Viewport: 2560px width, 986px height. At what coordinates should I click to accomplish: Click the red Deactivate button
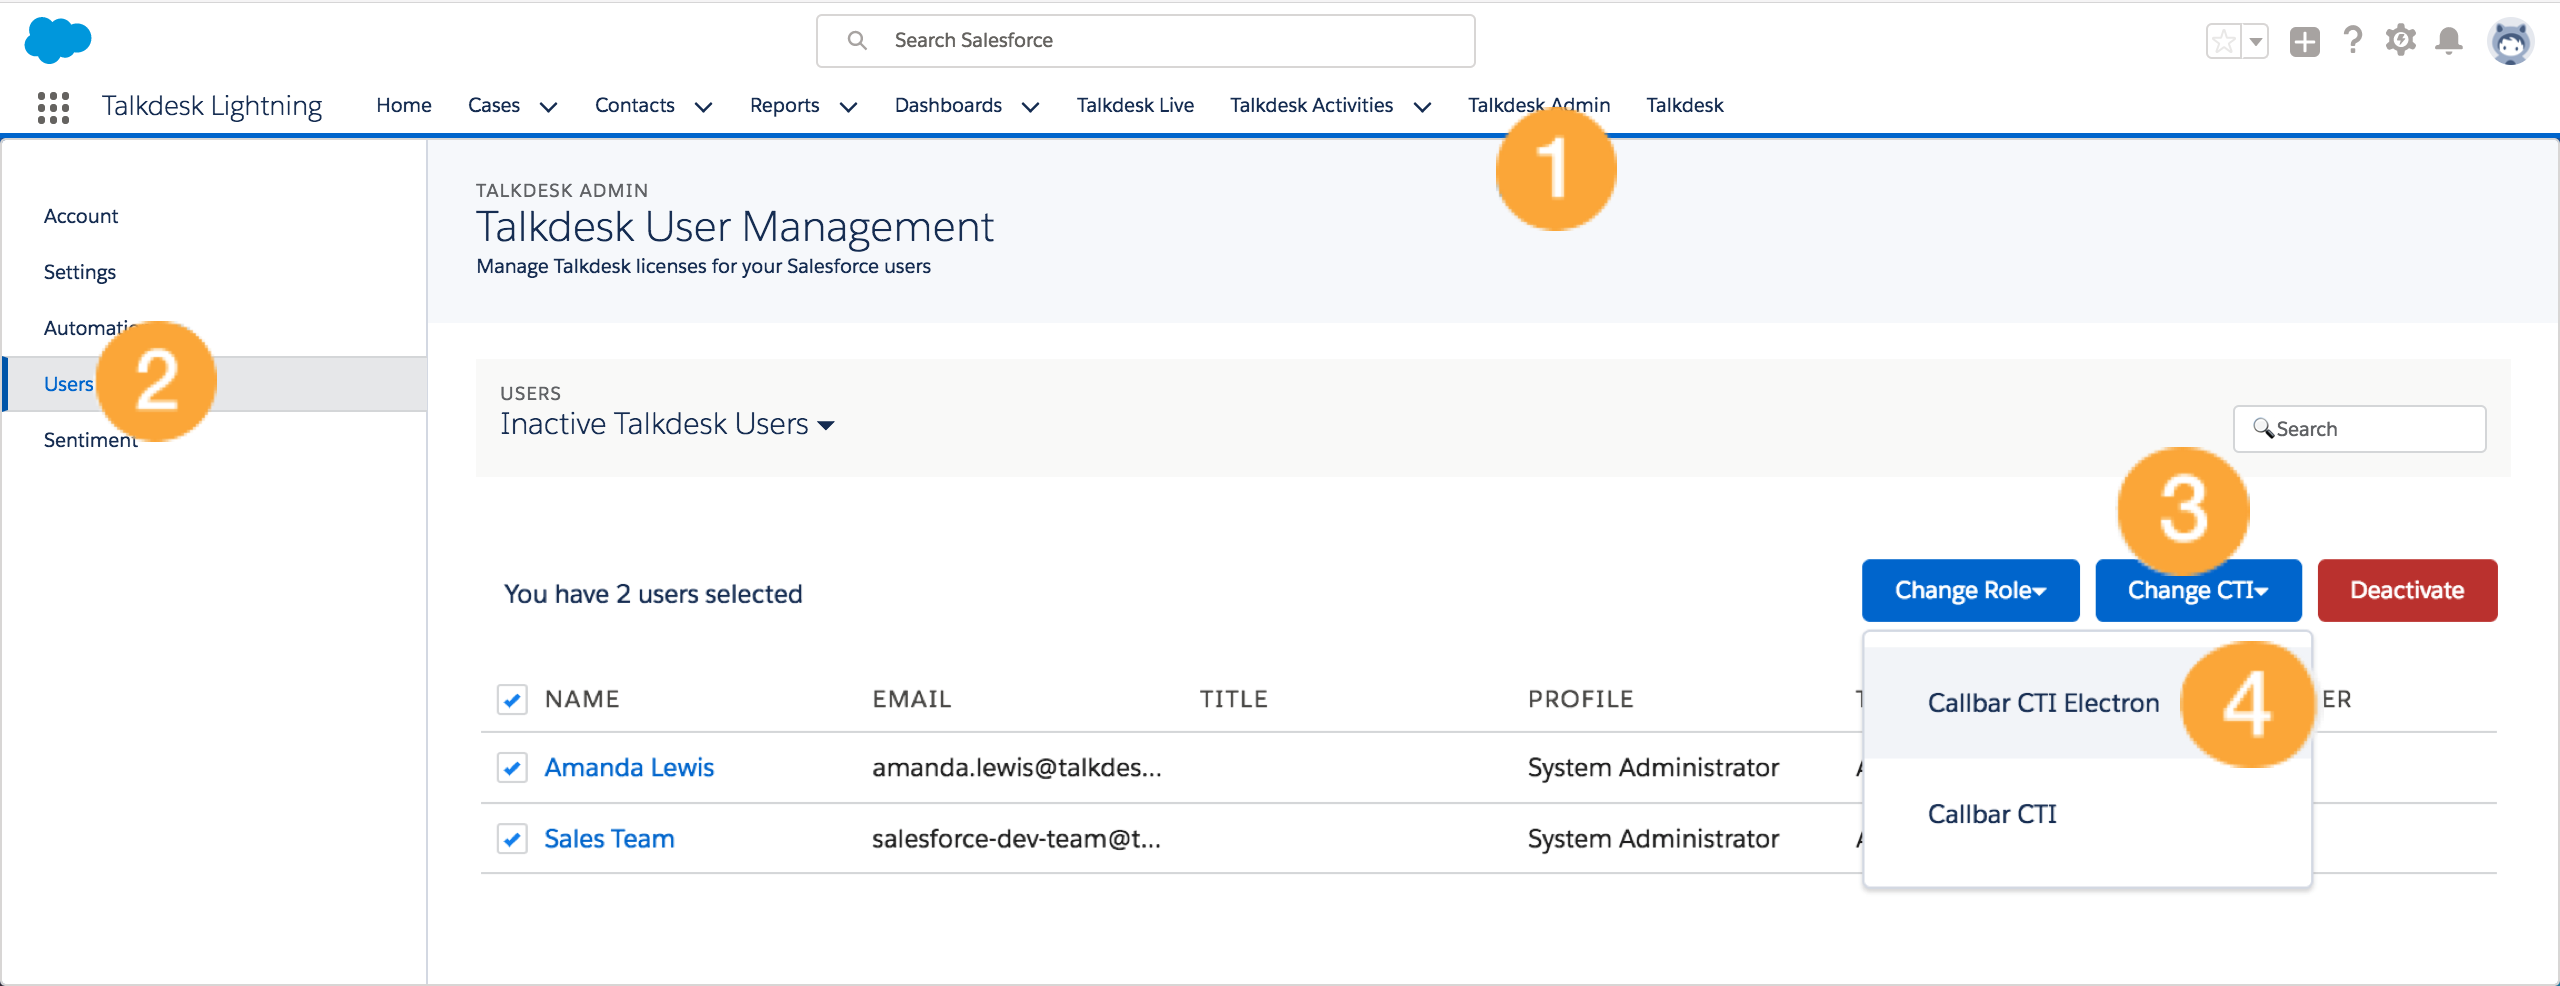click(2407, 590)
